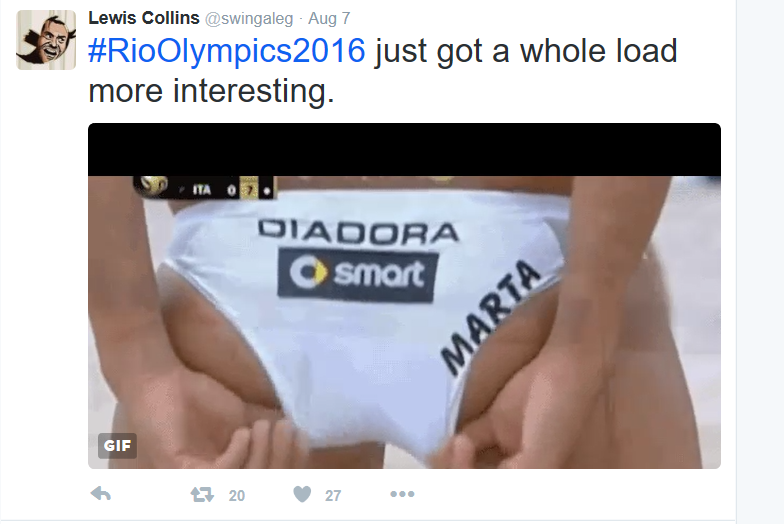Reply to the tweet with arrow icon
The width and height of the screenshot is (784, 524).
pyautogui.click(x=101, y=494)
